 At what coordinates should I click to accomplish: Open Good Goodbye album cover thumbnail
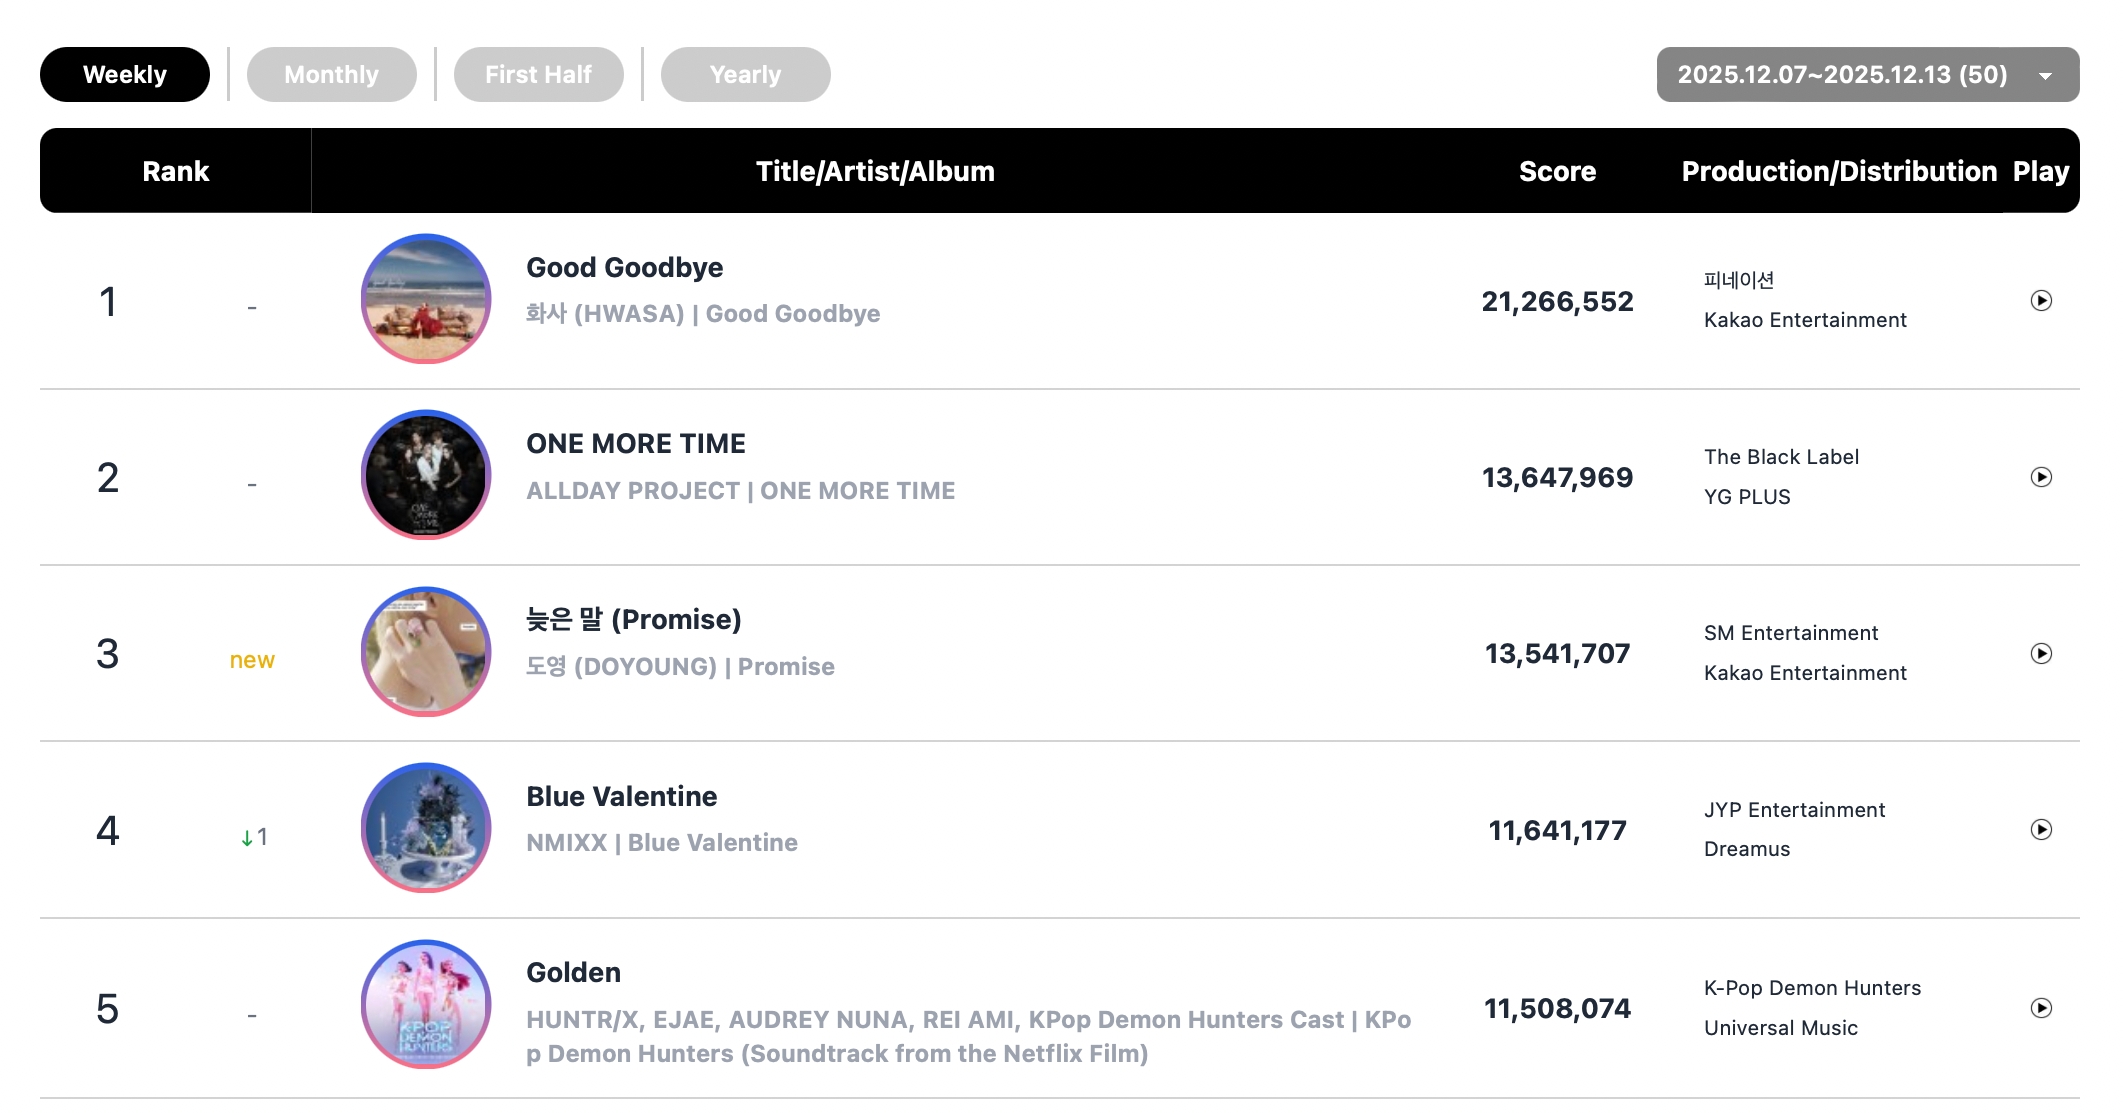[x=426, y=299]
